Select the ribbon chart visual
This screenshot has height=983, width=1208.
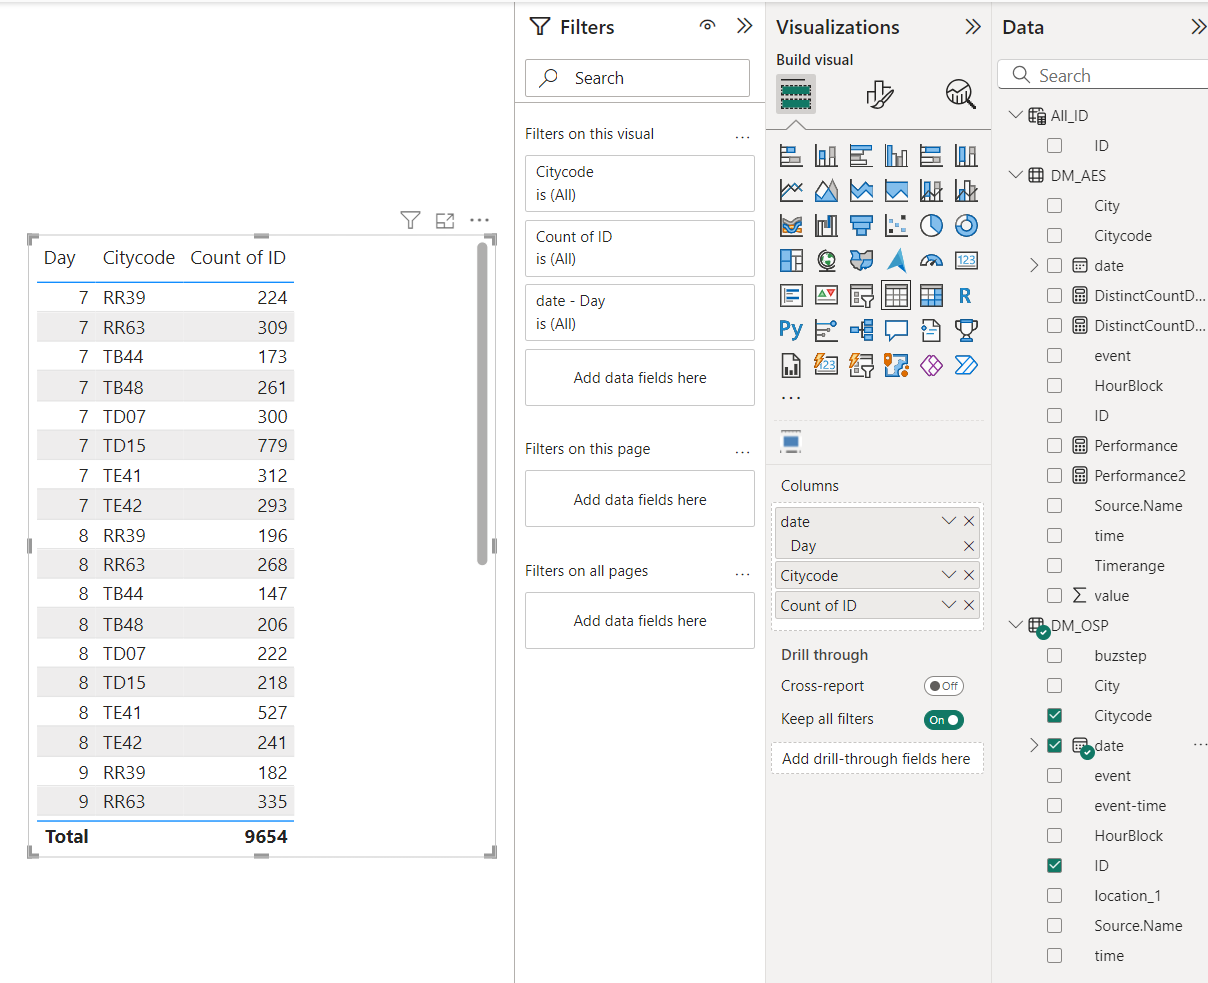[791, 225]
